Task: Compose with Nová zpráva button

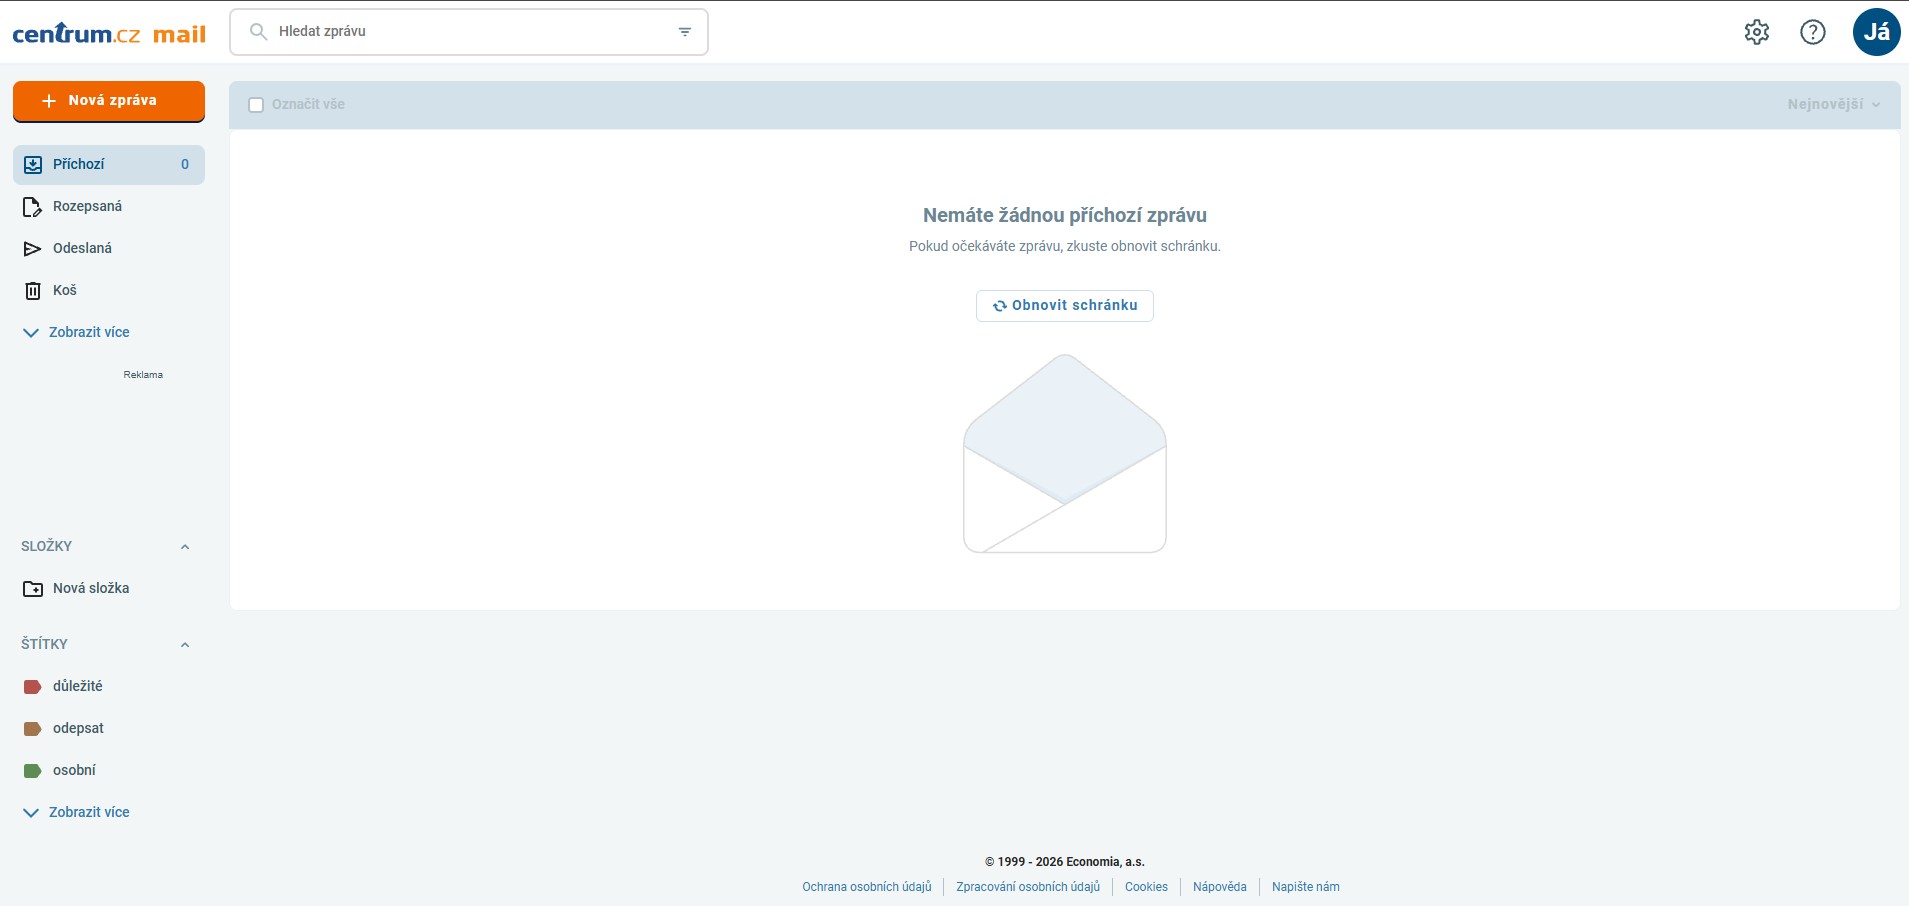Action: click(x=108, y=101)
